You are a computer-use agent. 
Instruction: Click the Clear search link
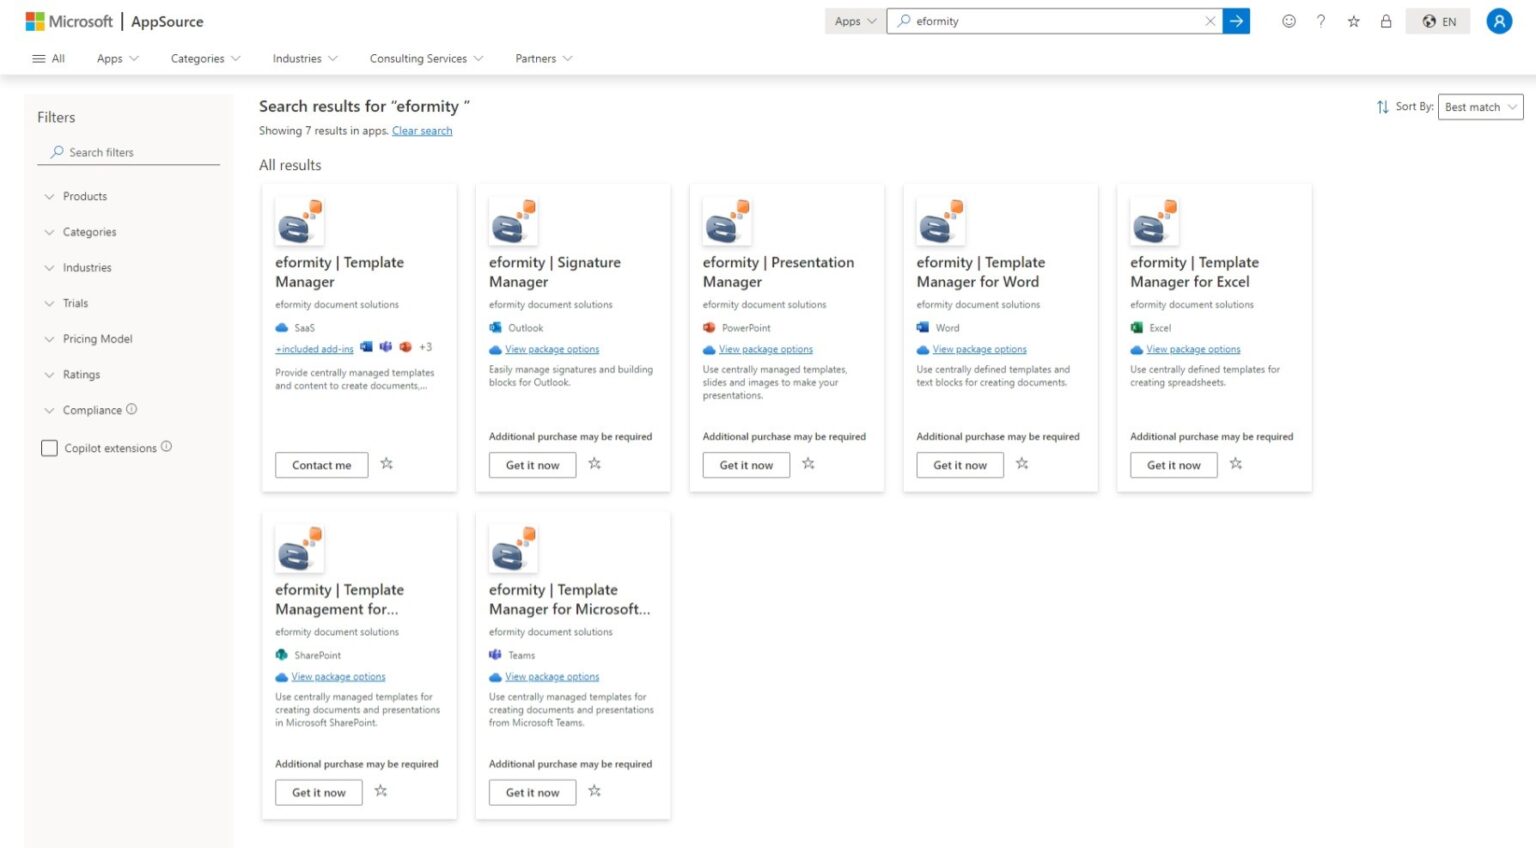(422, 131)
